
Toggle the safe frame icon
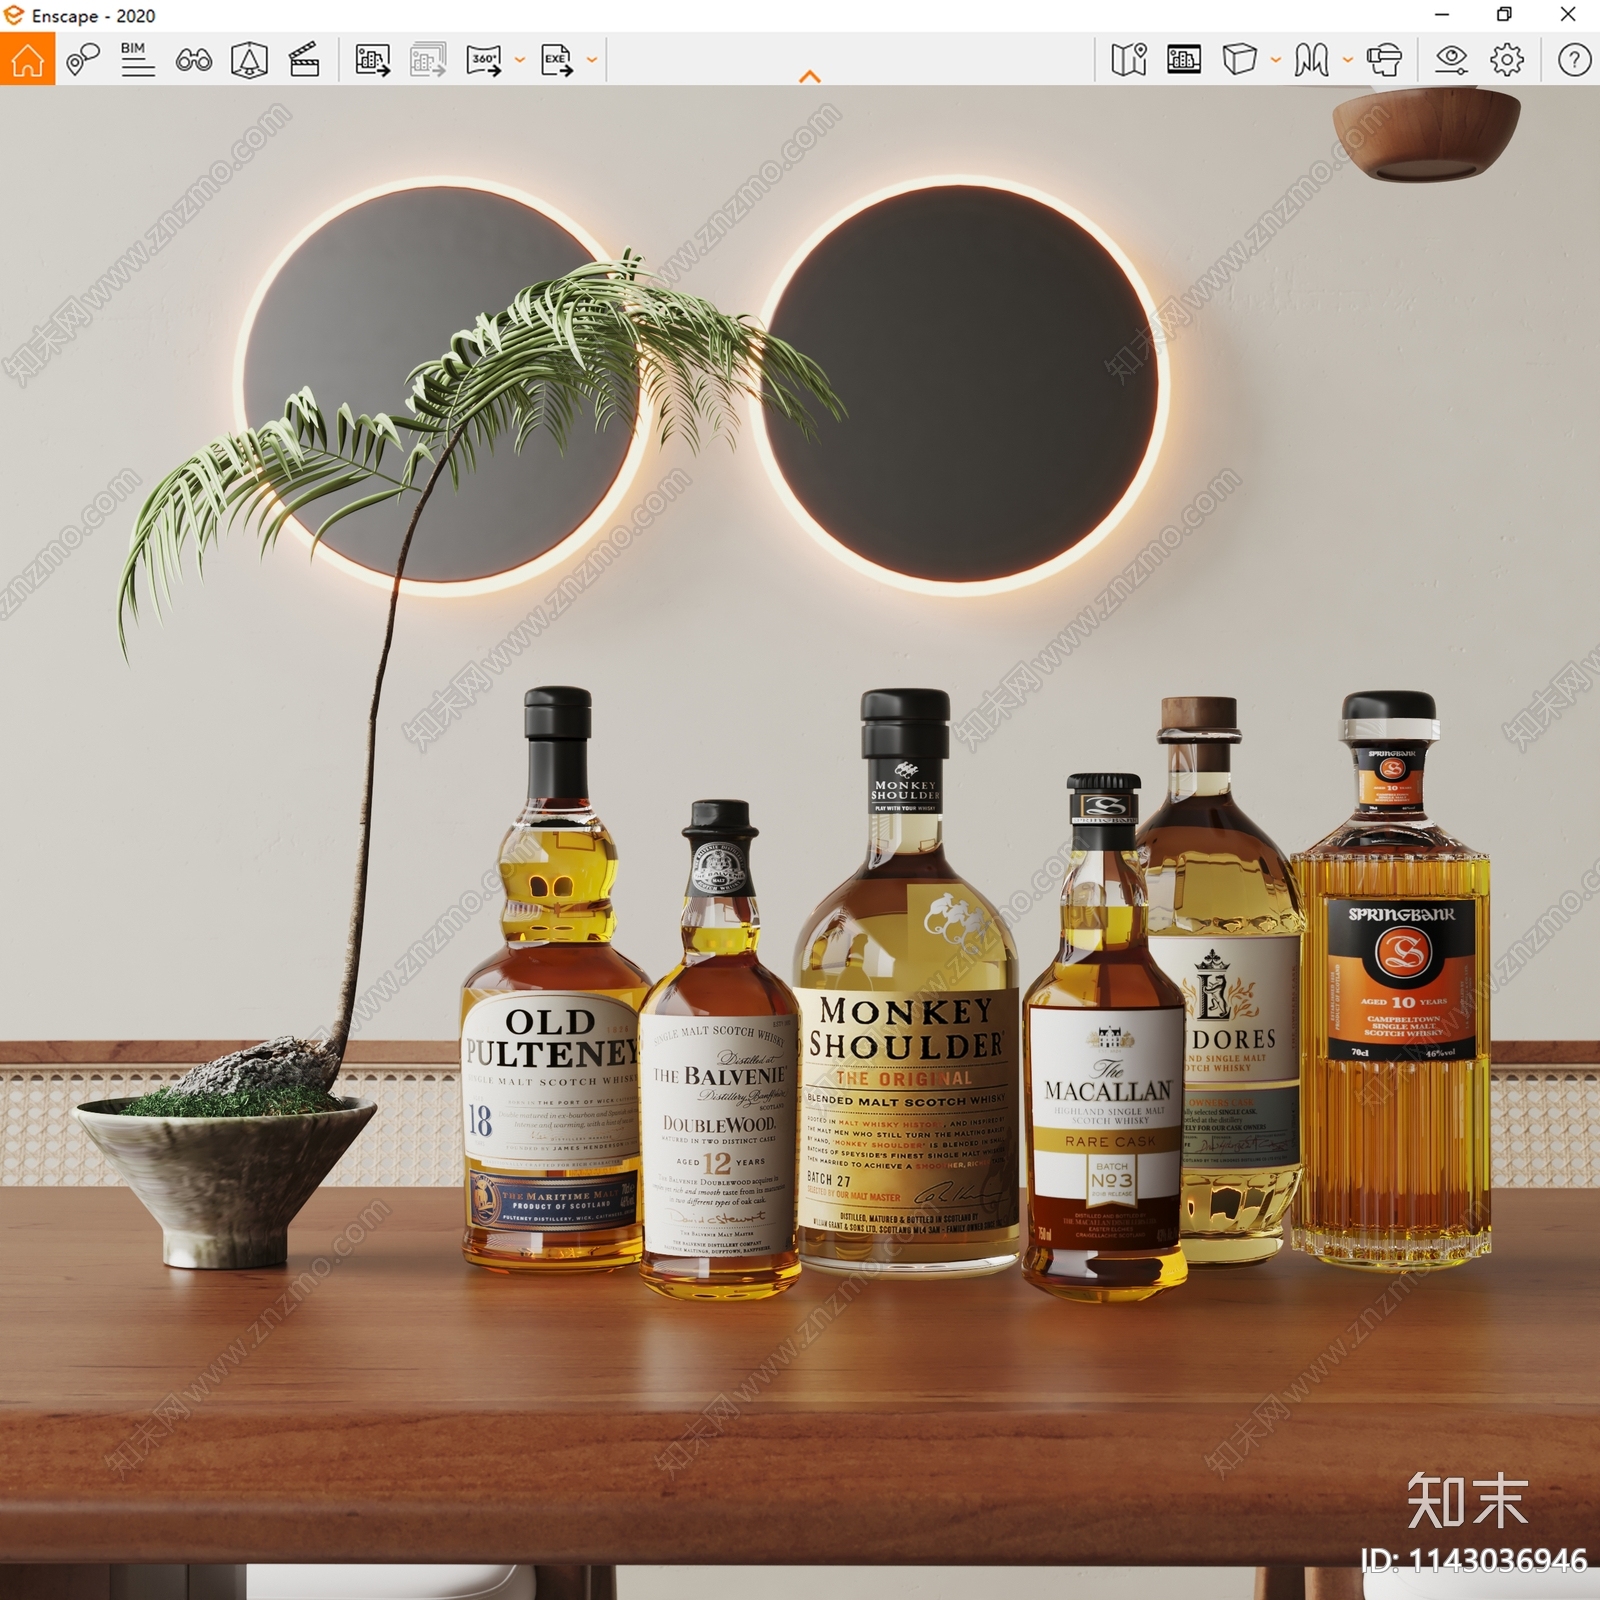(1184, 60)
